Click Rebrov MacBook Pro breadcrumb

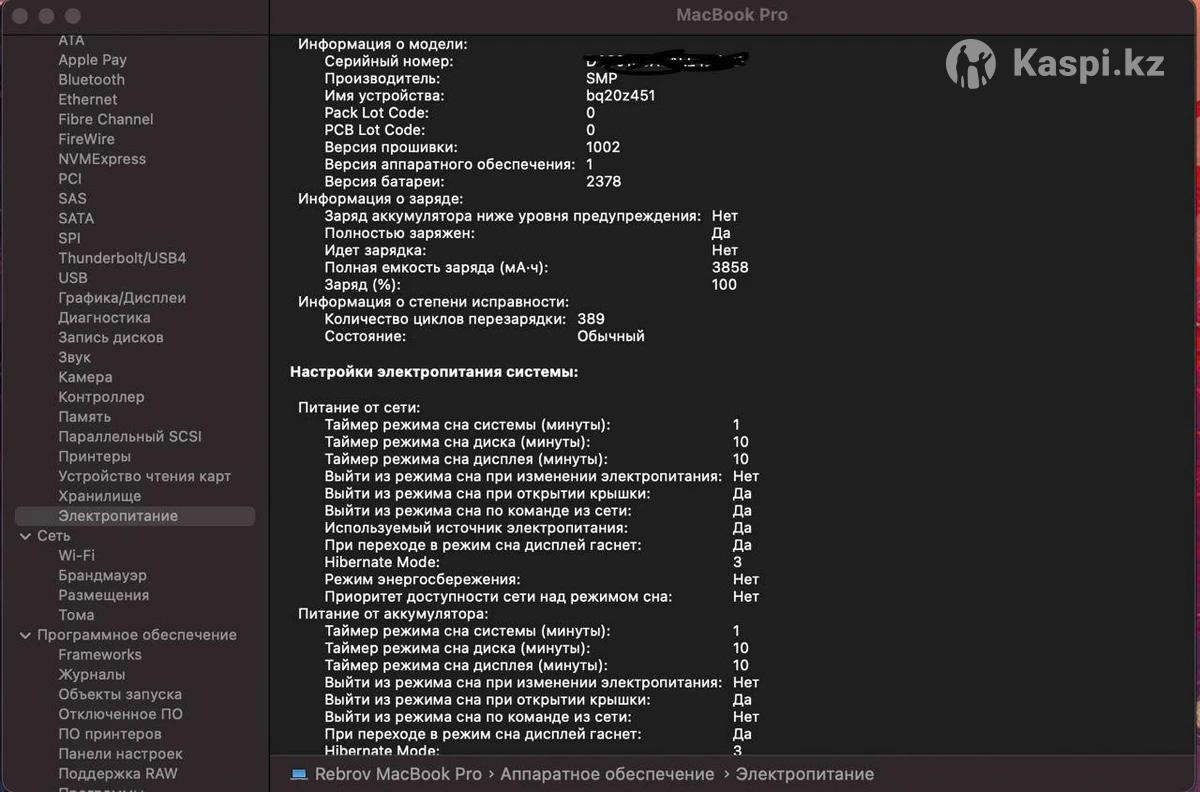point(398,774)
